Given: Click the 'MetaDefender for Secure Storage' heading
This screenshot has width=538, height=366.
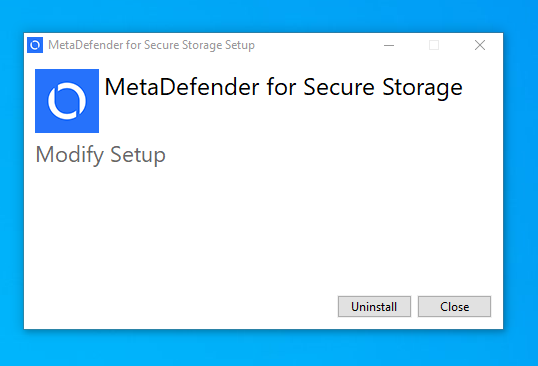Looking at the screenshot, I should [283, 87].
